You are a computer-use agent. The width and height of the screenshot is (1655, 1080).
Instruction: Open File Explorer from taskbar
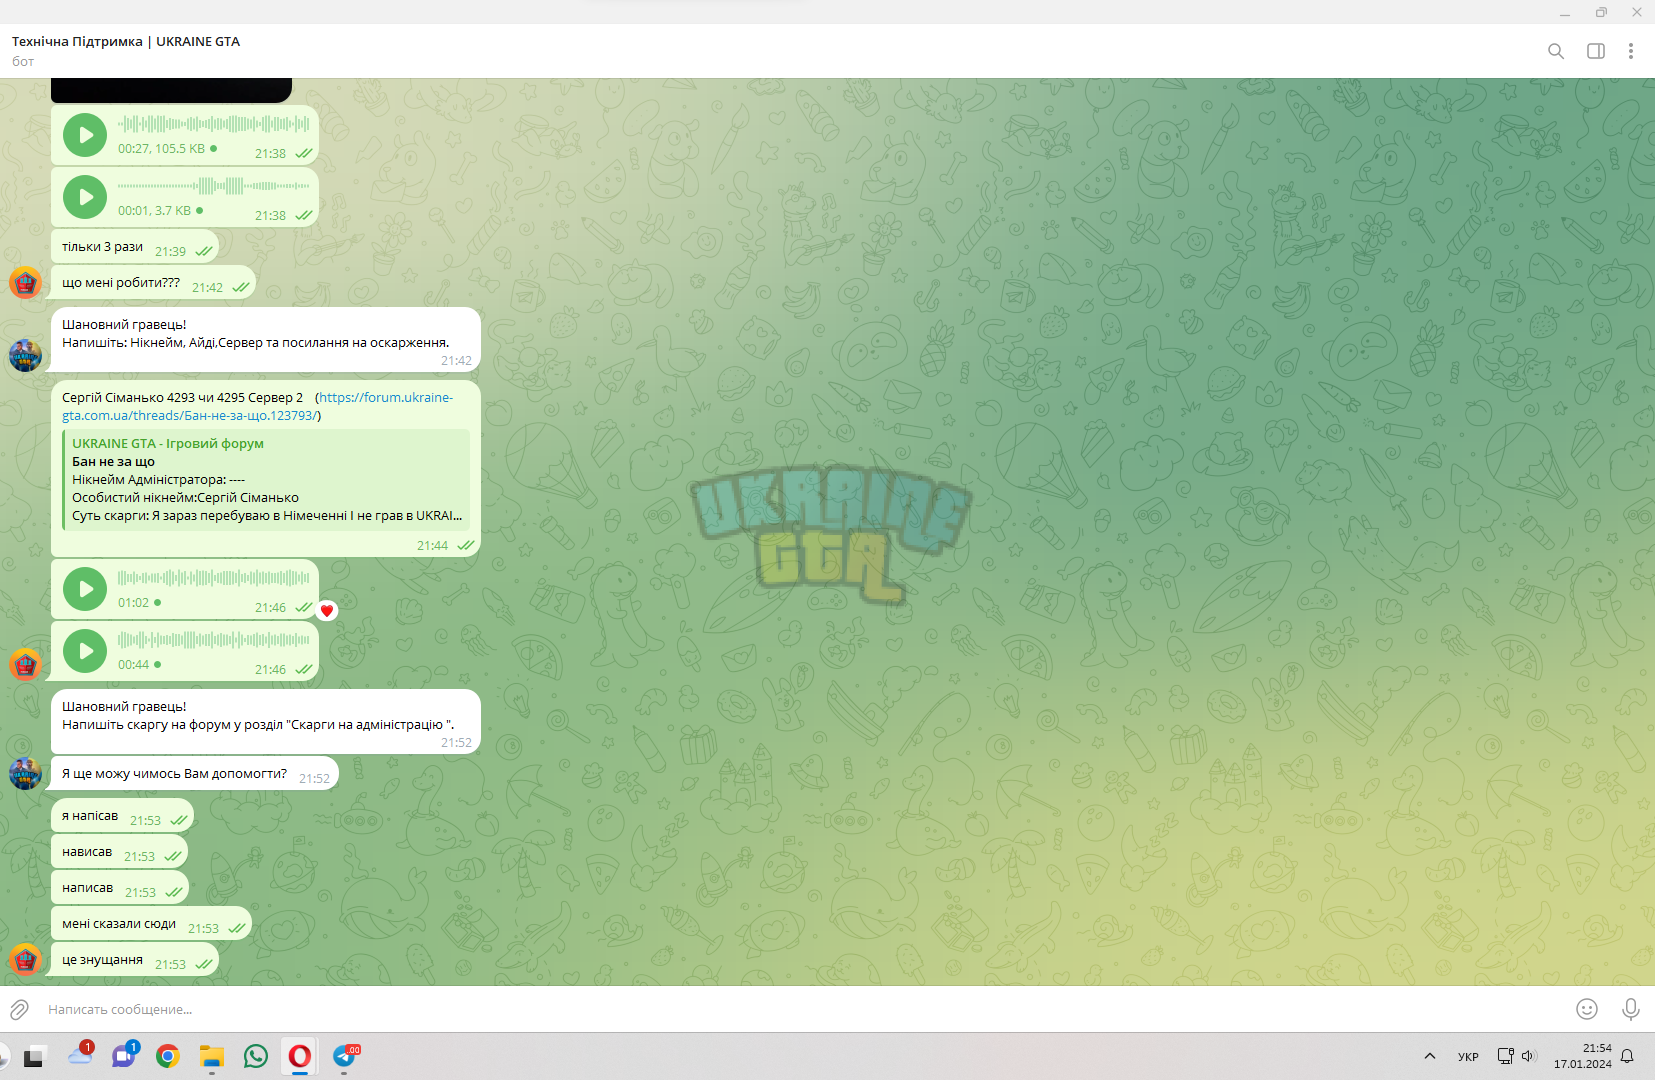[x=211, y=1056]
